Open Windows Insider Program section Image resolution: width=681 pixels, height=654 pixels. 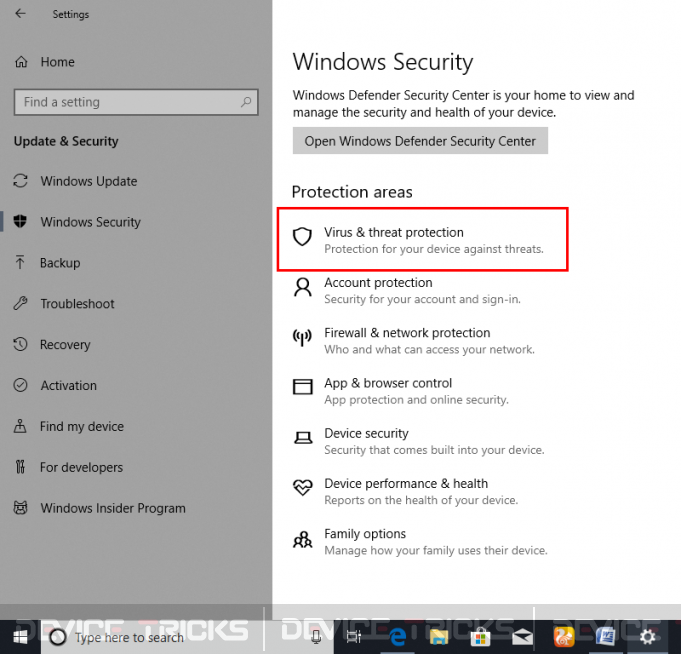(113, 508)
